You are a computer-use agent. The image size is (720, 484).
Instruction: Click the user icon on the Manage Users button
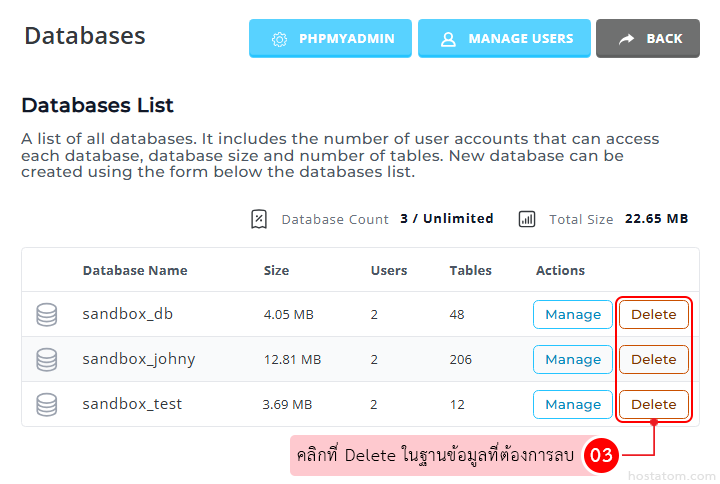(x=448, y=39)
